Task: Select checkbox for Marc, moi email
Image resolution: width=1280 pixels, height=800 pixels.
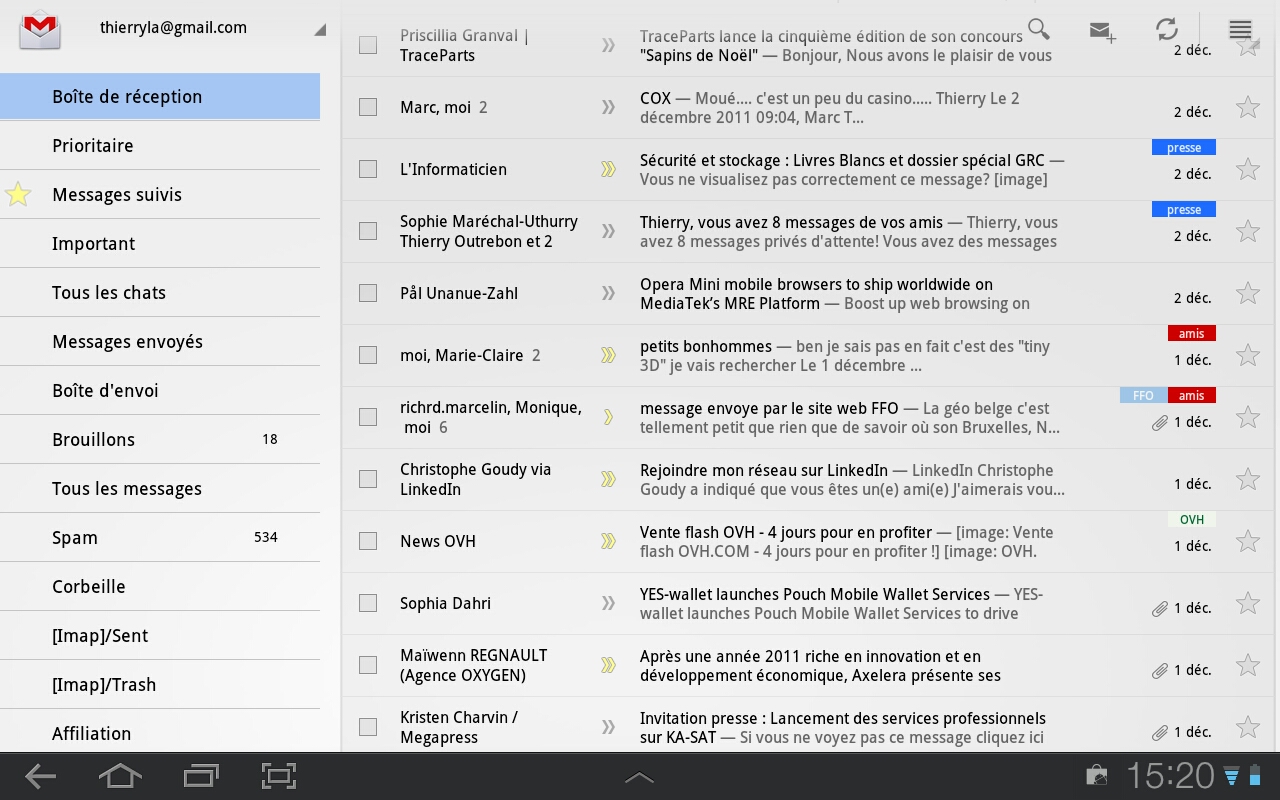Action: (x=368, y=107)
